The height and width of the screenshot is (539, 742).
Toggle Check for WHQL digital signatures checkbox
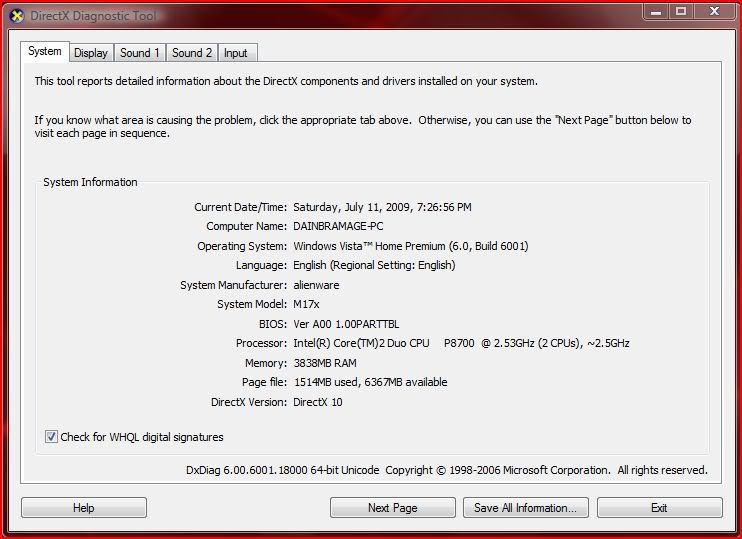point(51,436)
